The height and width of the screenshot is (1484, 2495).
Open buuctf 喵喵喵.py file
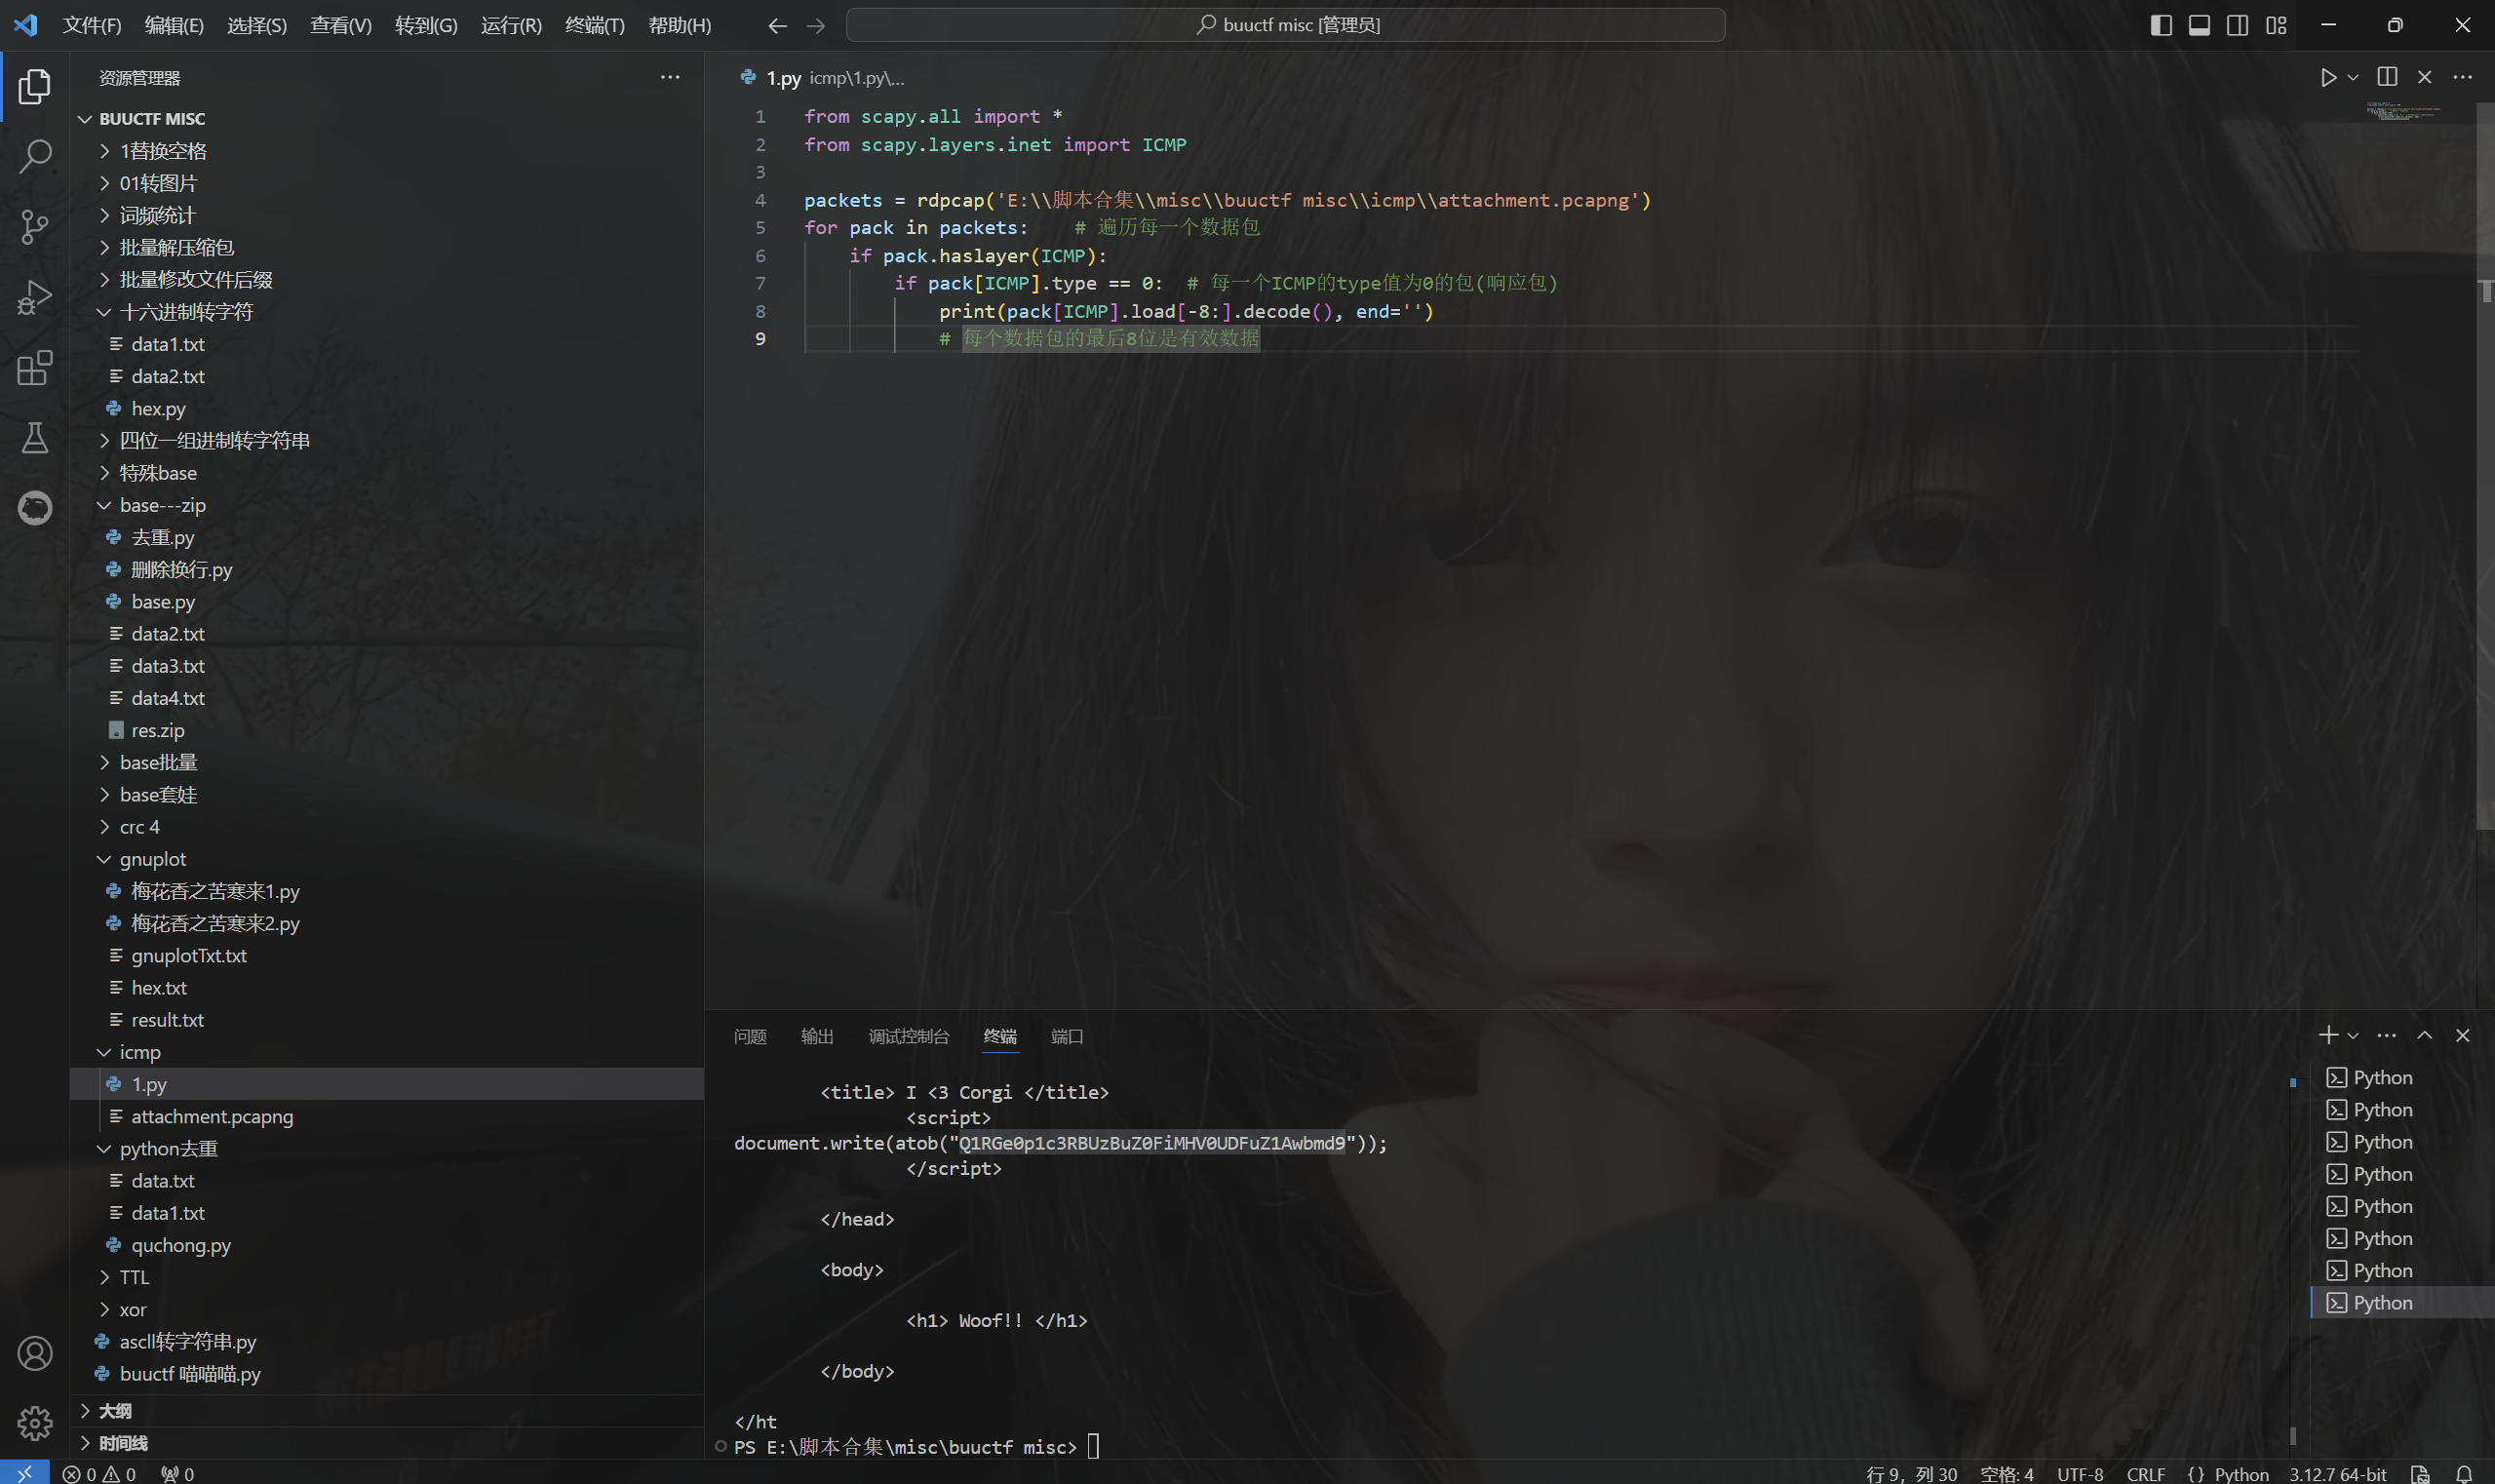pyautogui.click(x=386, y=1374)
